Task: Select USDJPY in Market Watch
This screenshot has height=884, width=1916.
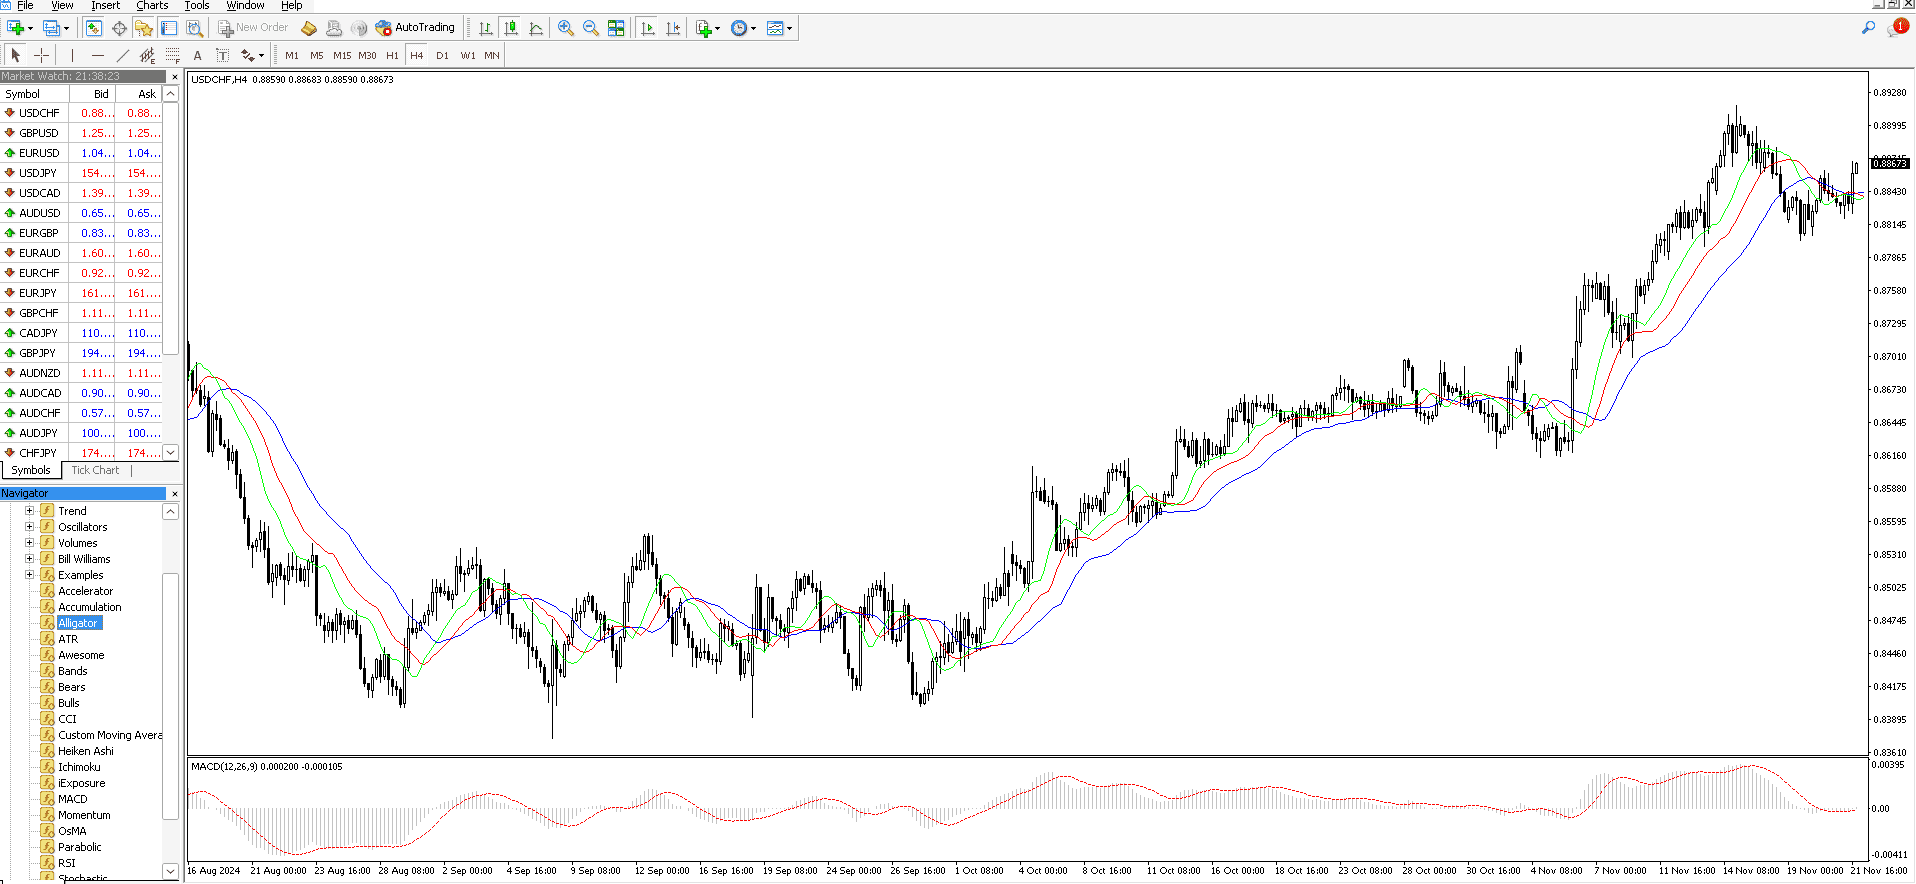Action: pyautogui.click(x=38, y=173)
